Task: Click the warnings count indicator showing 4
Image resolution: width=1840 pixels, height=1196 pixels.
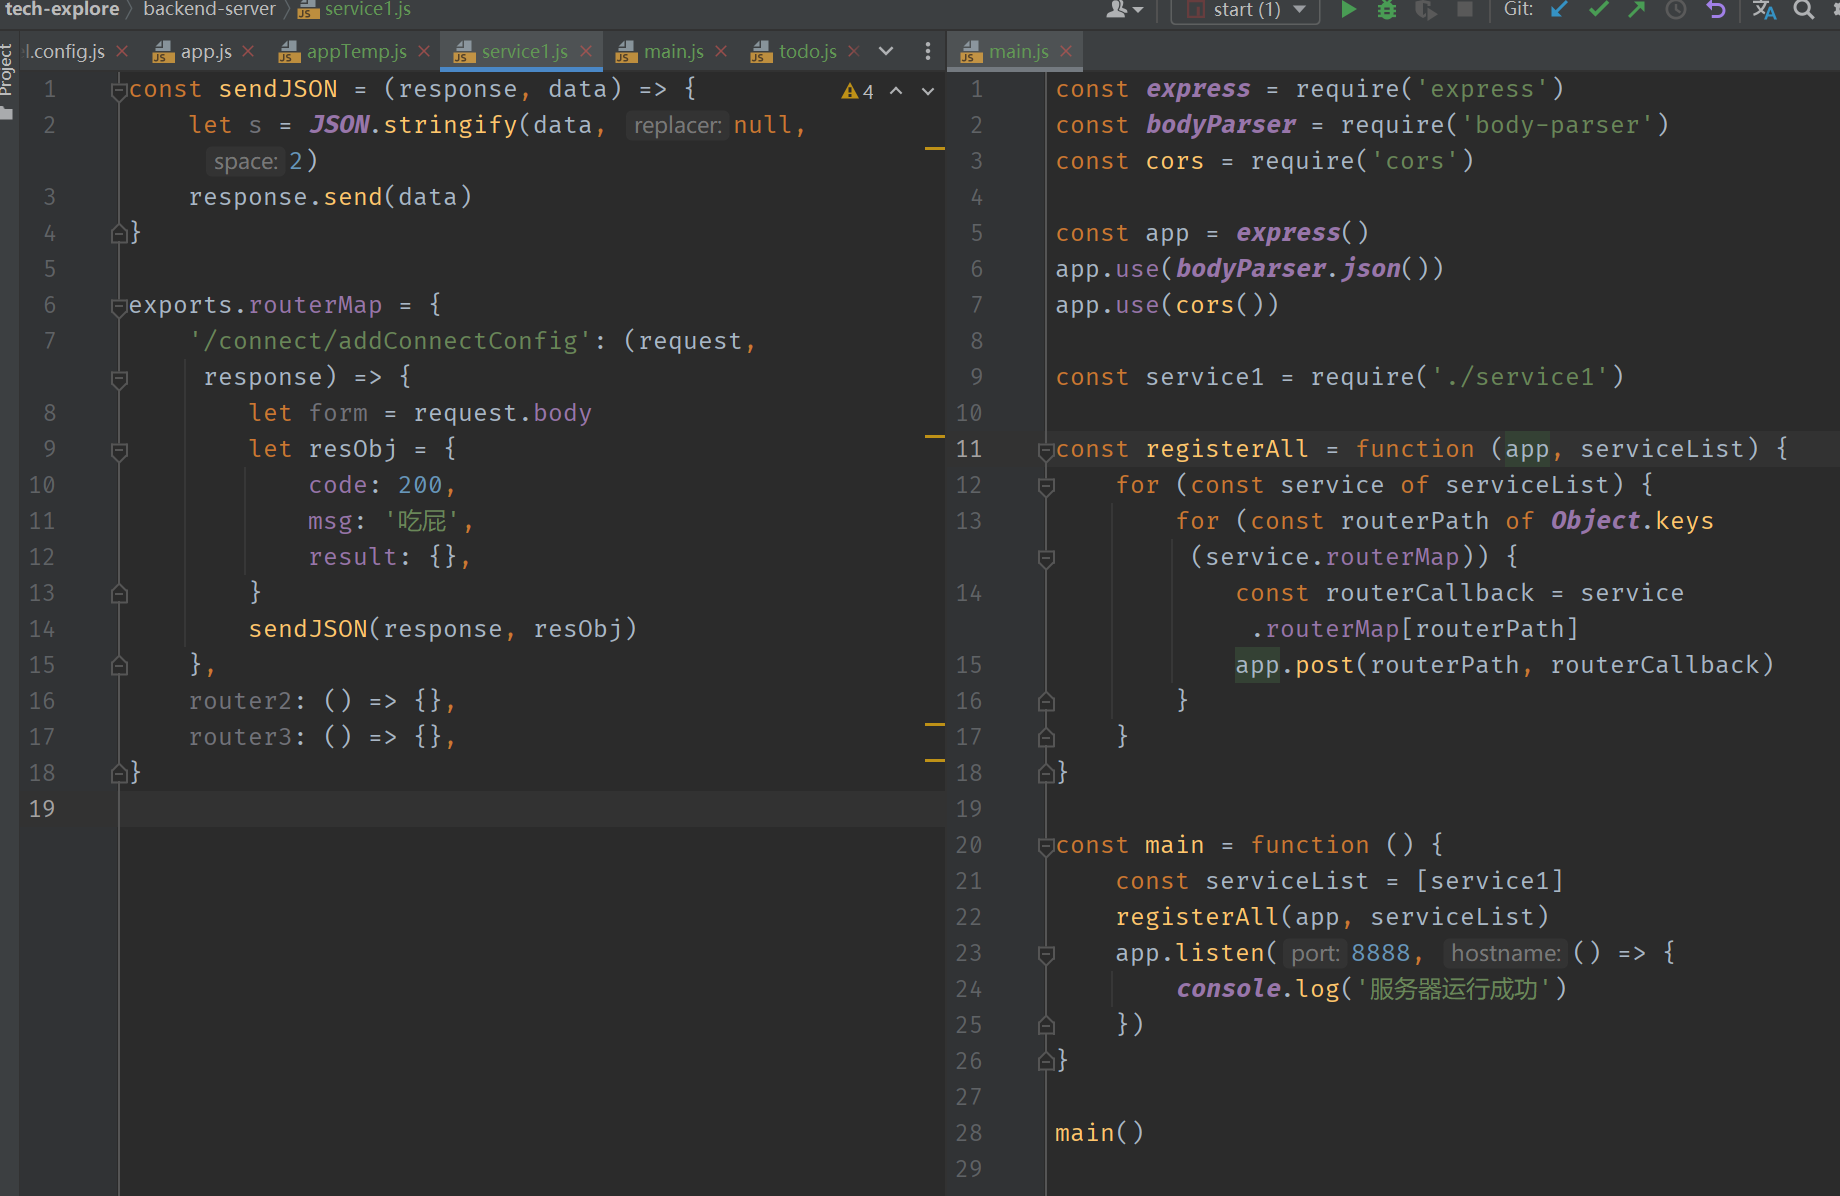Action: click(x=858, y=91)
